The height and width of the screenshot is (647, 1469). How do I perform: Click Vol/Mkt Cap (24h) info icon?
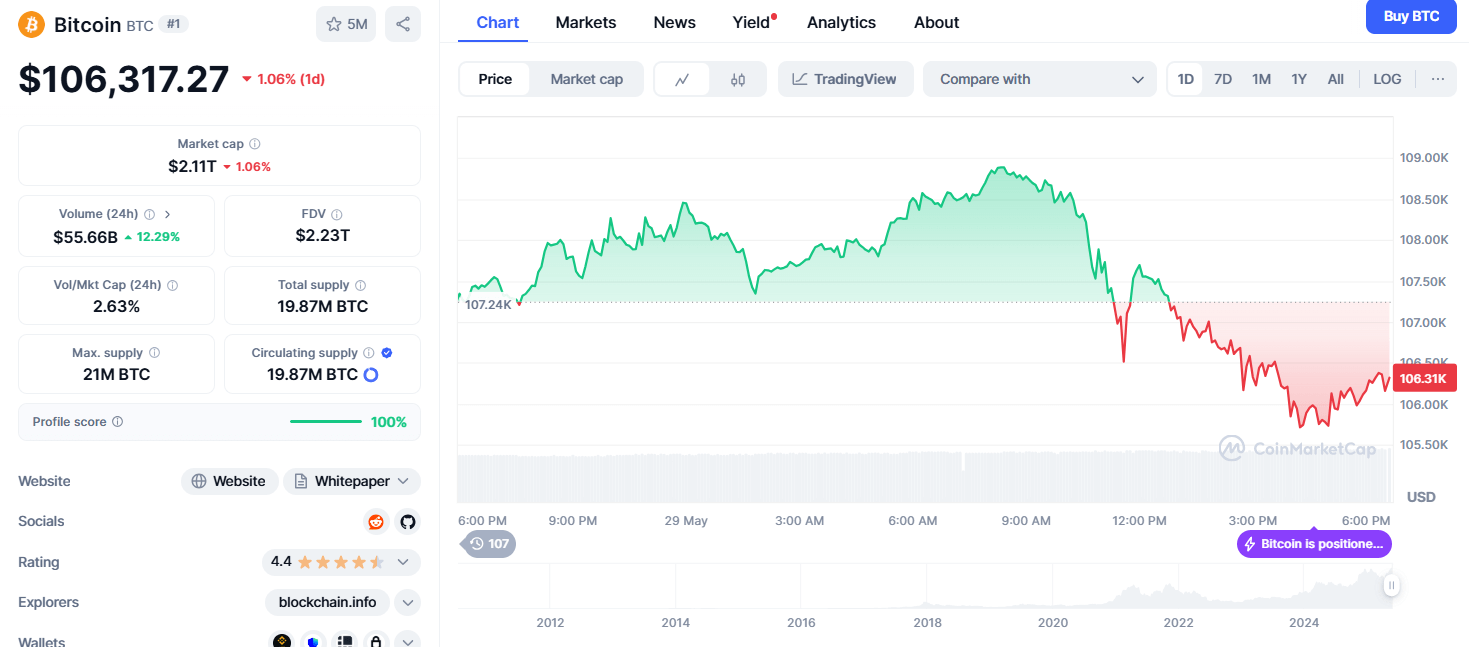tap(172, 285)
